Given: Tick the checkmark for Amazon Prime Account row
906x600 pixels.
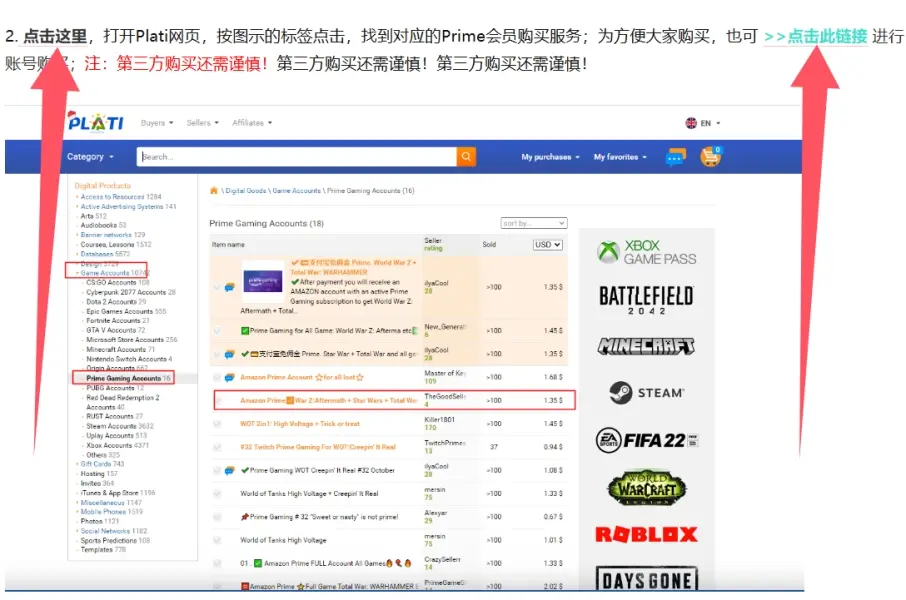Looking at the screenshot, I should [217, 377].
